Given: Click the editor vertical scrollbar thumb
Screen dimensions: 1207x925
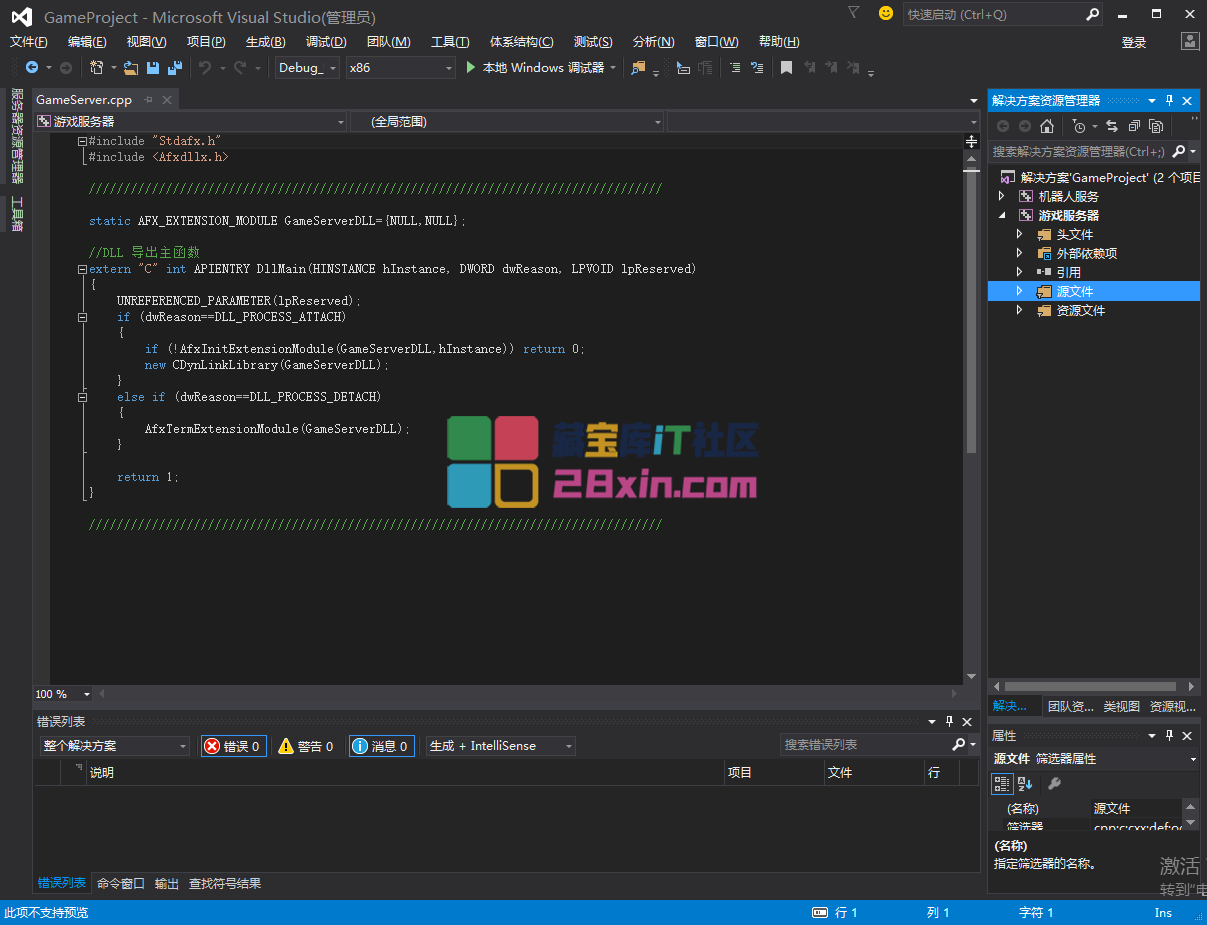Looking at the screenshot, I should 970,310.
